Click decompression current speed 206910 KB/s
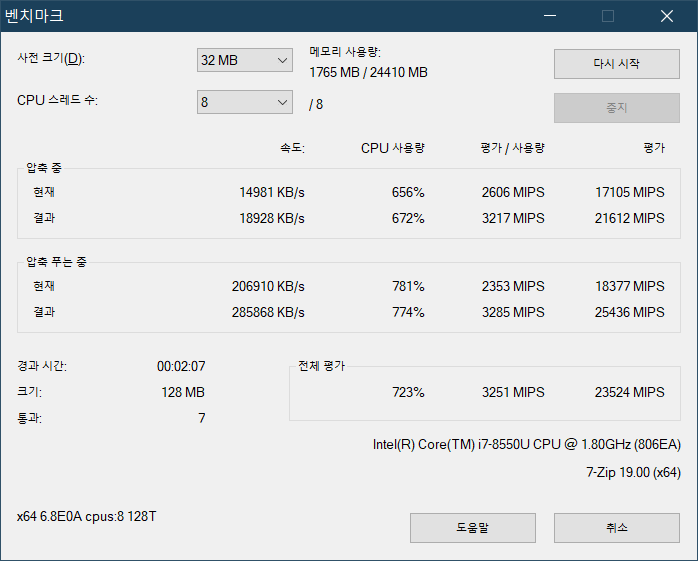Screen dimensions: 698x561 click(x=268, y=286)
